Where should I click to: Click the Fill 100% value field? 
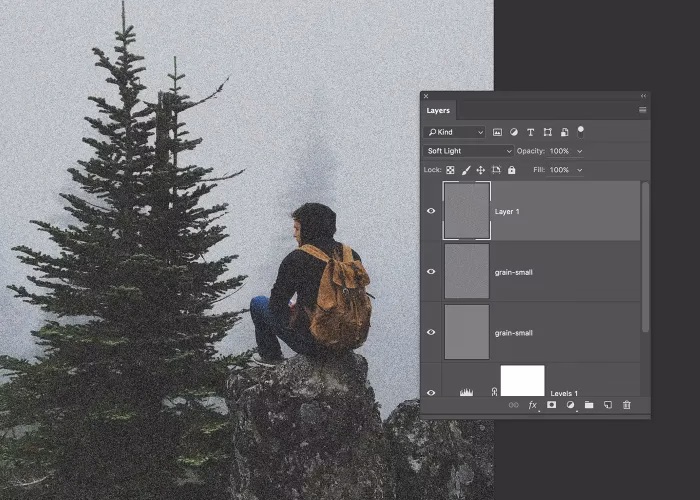click(x=559, y=170)
